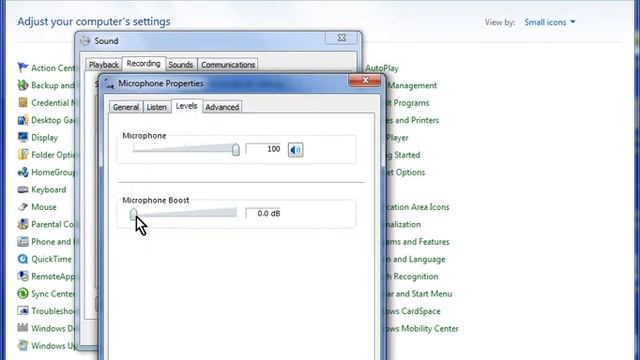
Task: Open the Parental Controls icon
Action: (x=23, y=224)
